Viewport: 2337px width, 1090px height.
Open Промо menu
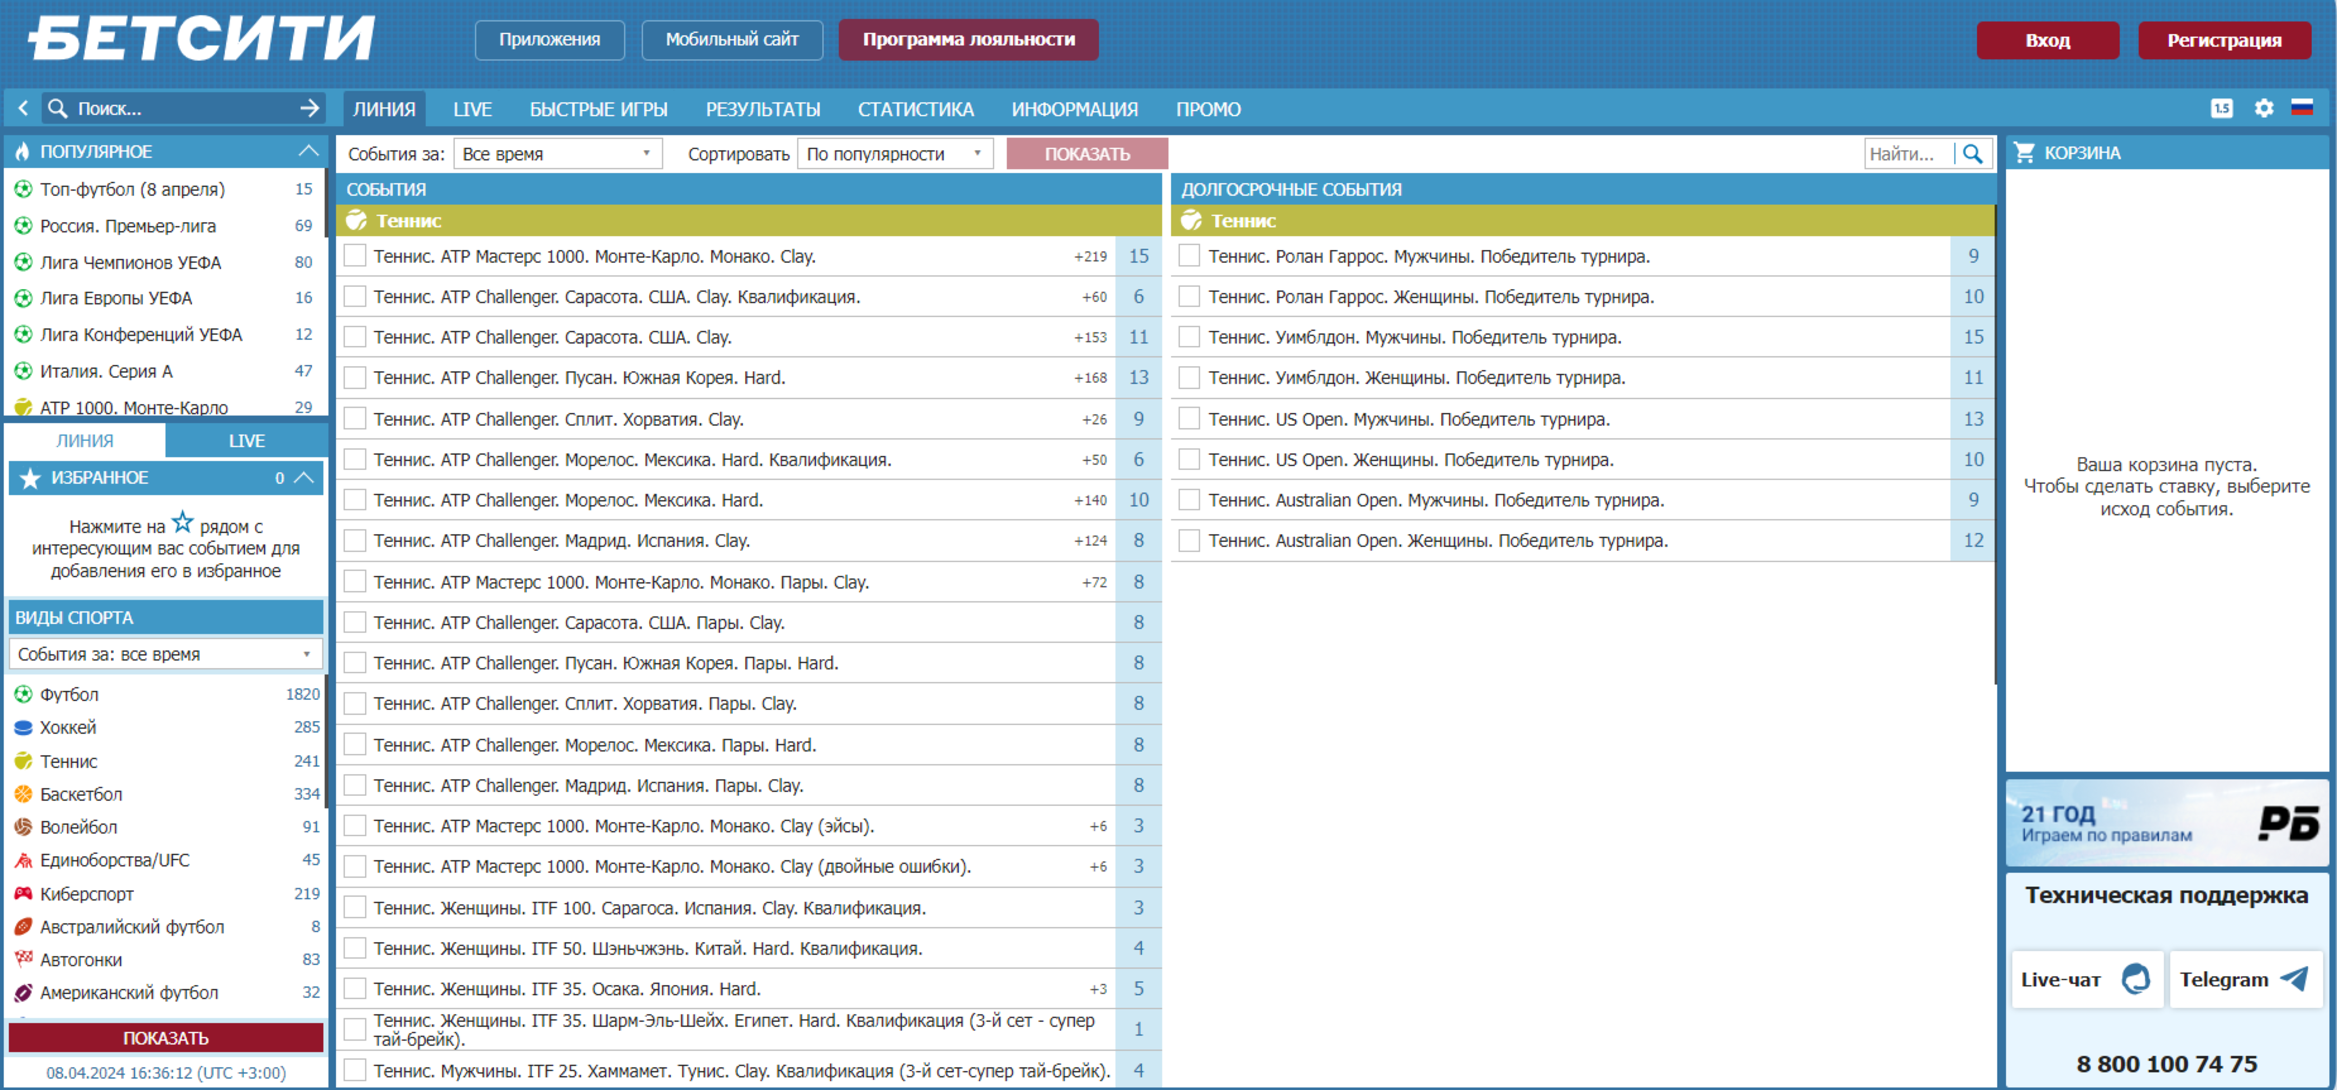coord(1208,109)
